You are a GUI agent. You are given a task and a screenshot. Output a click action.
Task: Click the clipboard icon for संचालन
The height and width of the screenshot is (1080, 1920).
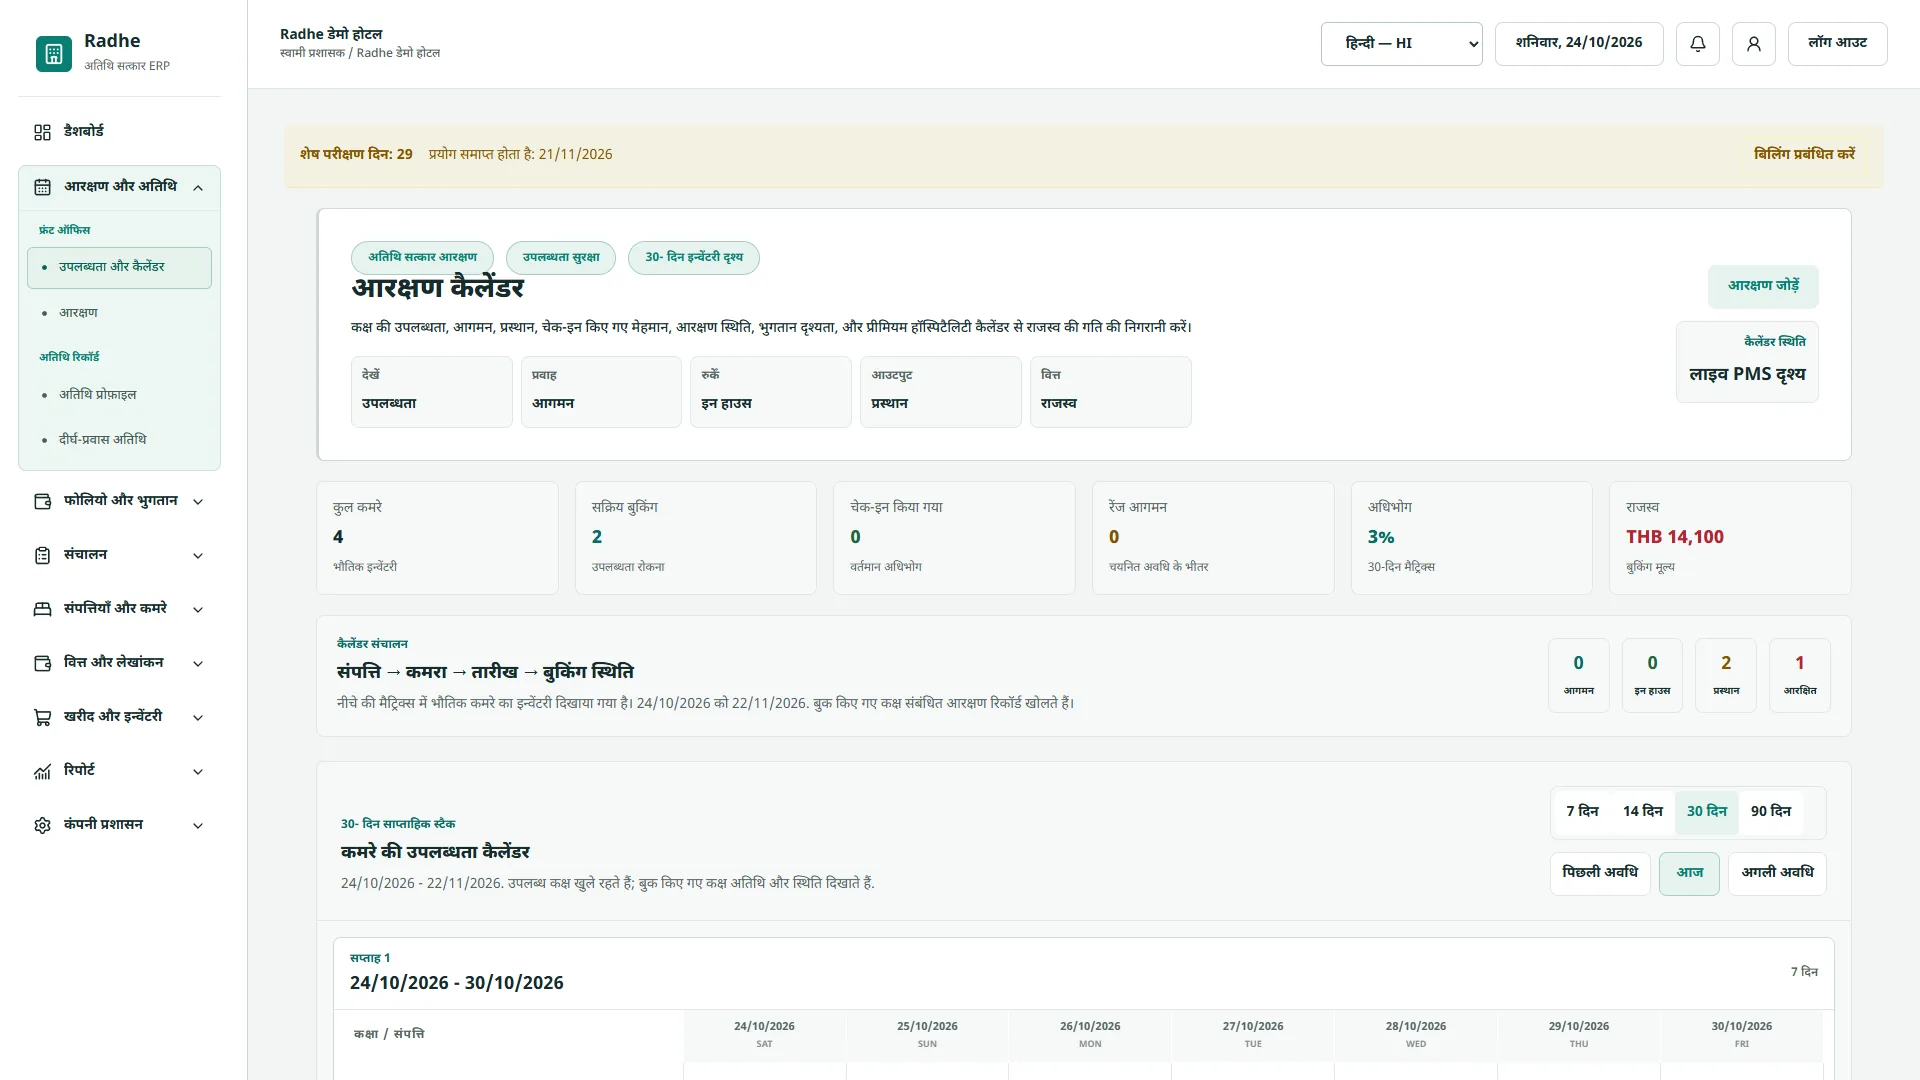[42, 555]
